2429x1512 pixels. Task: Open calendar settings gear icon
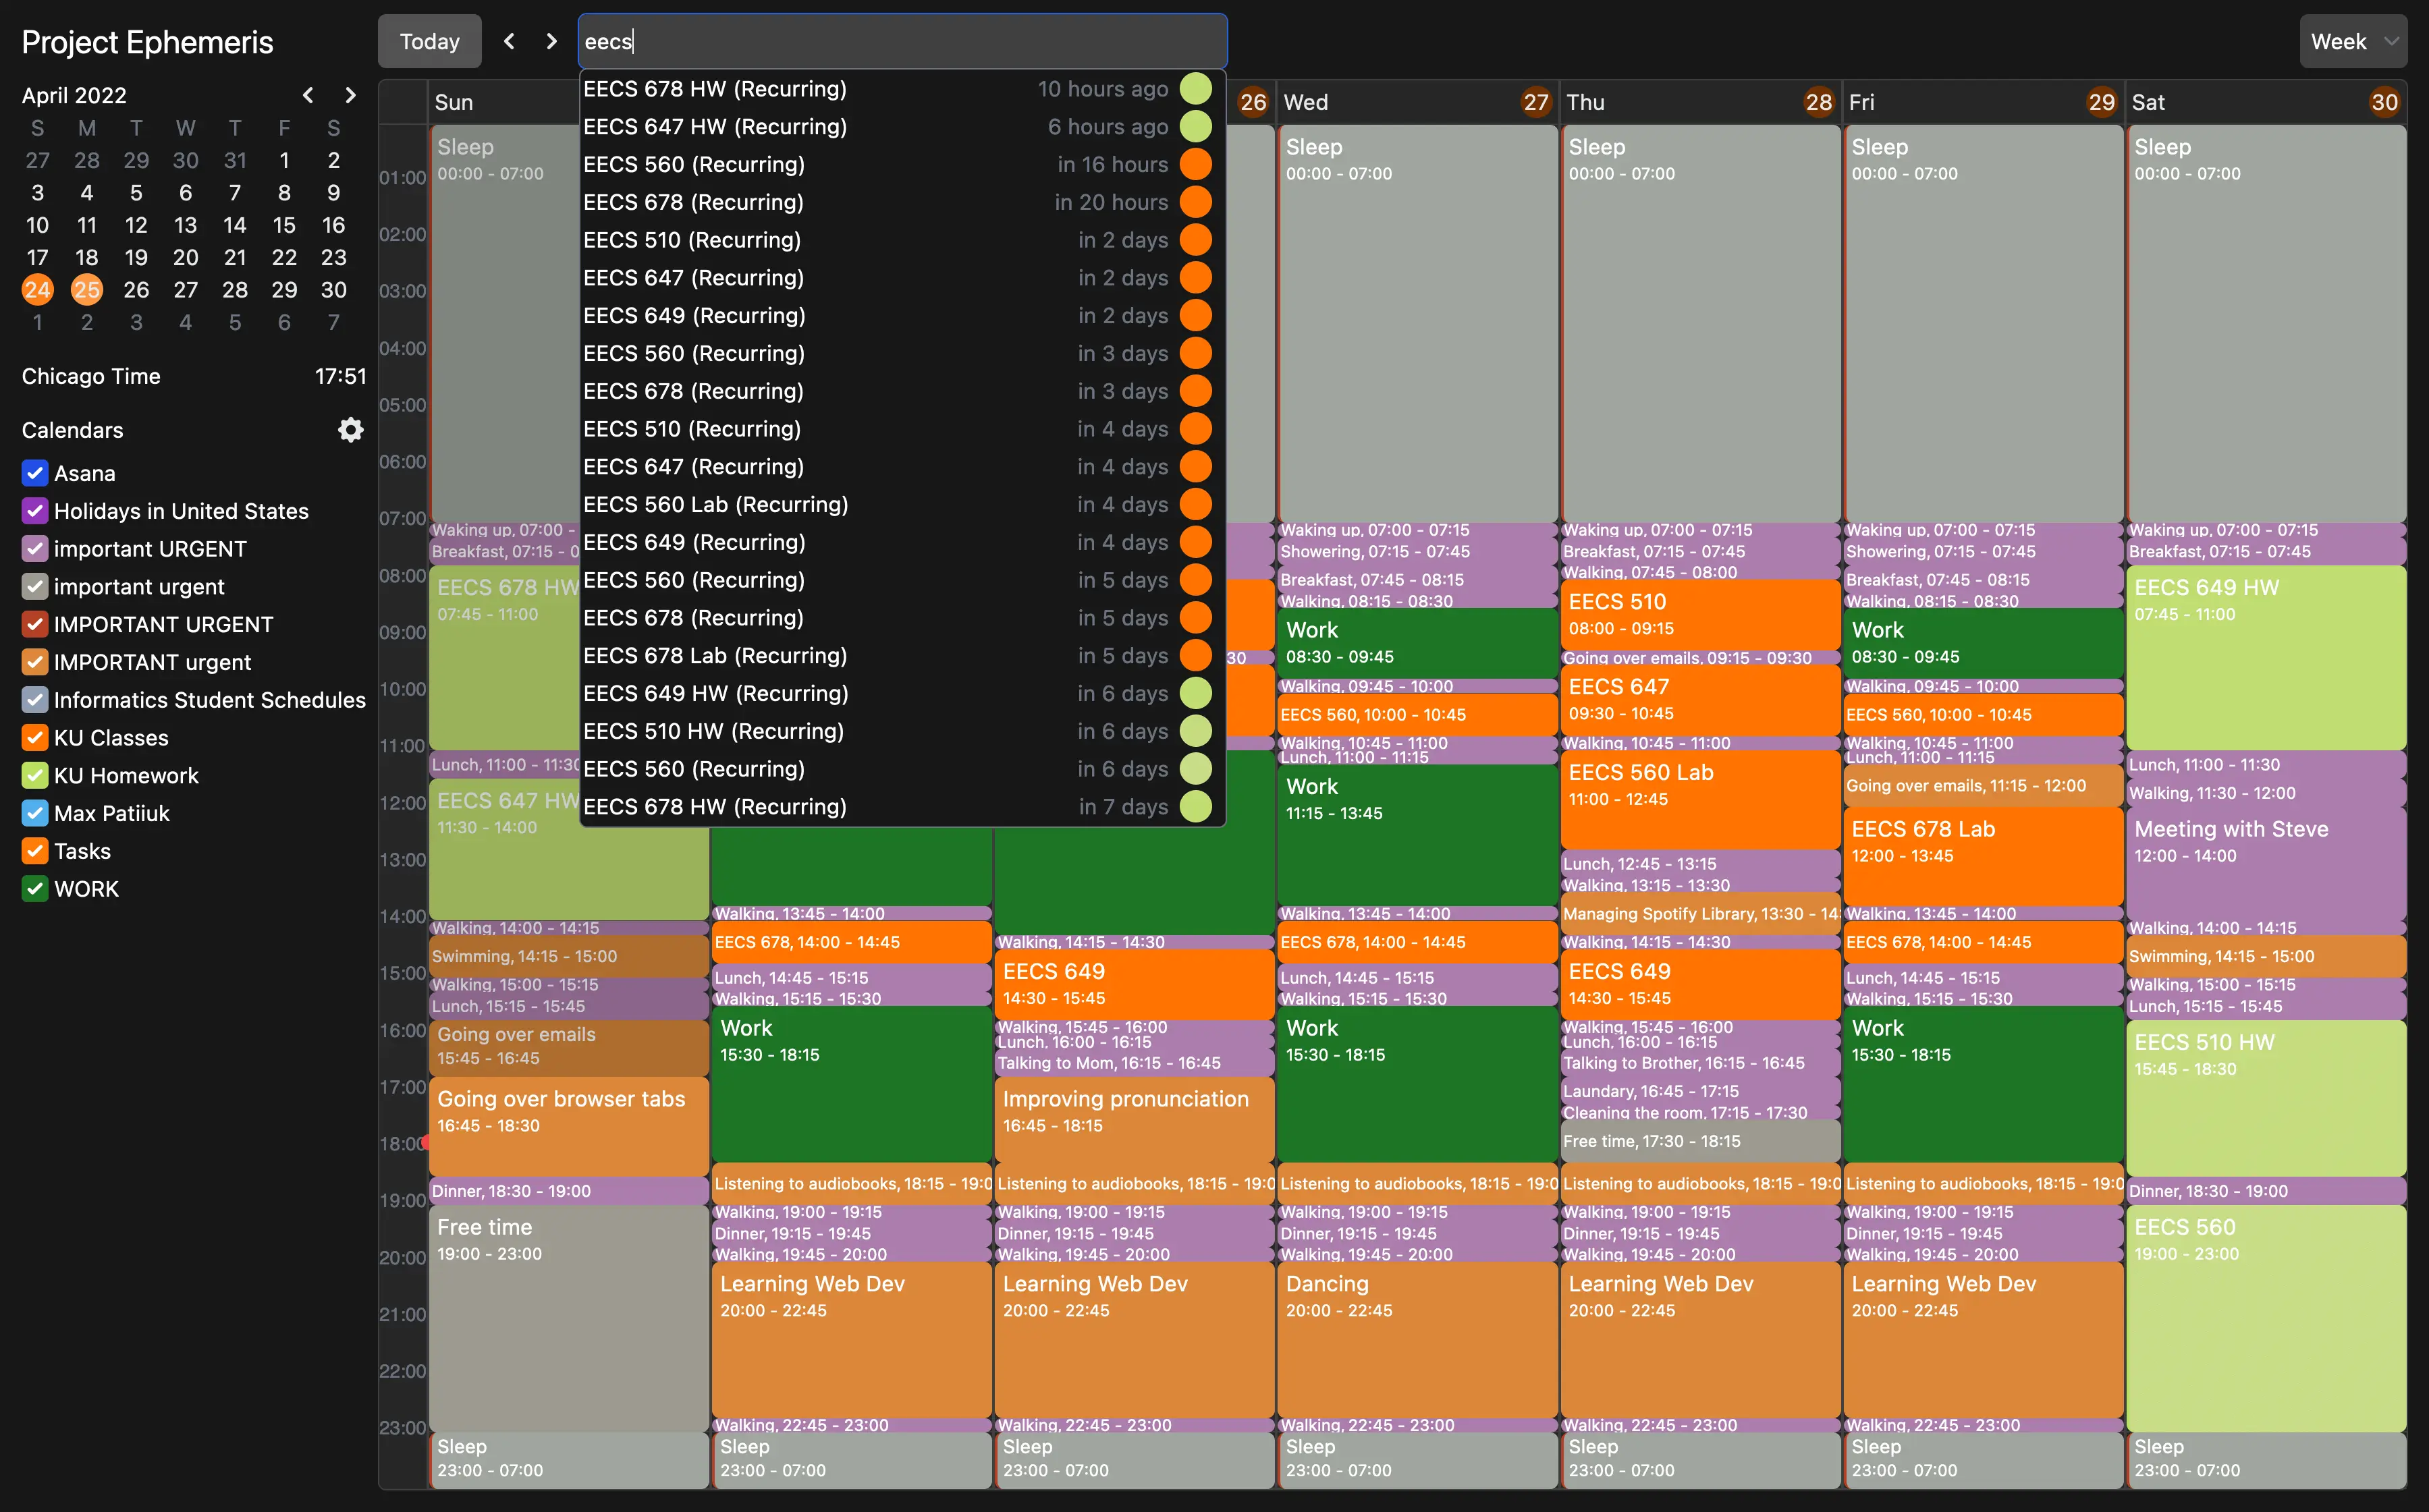point(350,430)
